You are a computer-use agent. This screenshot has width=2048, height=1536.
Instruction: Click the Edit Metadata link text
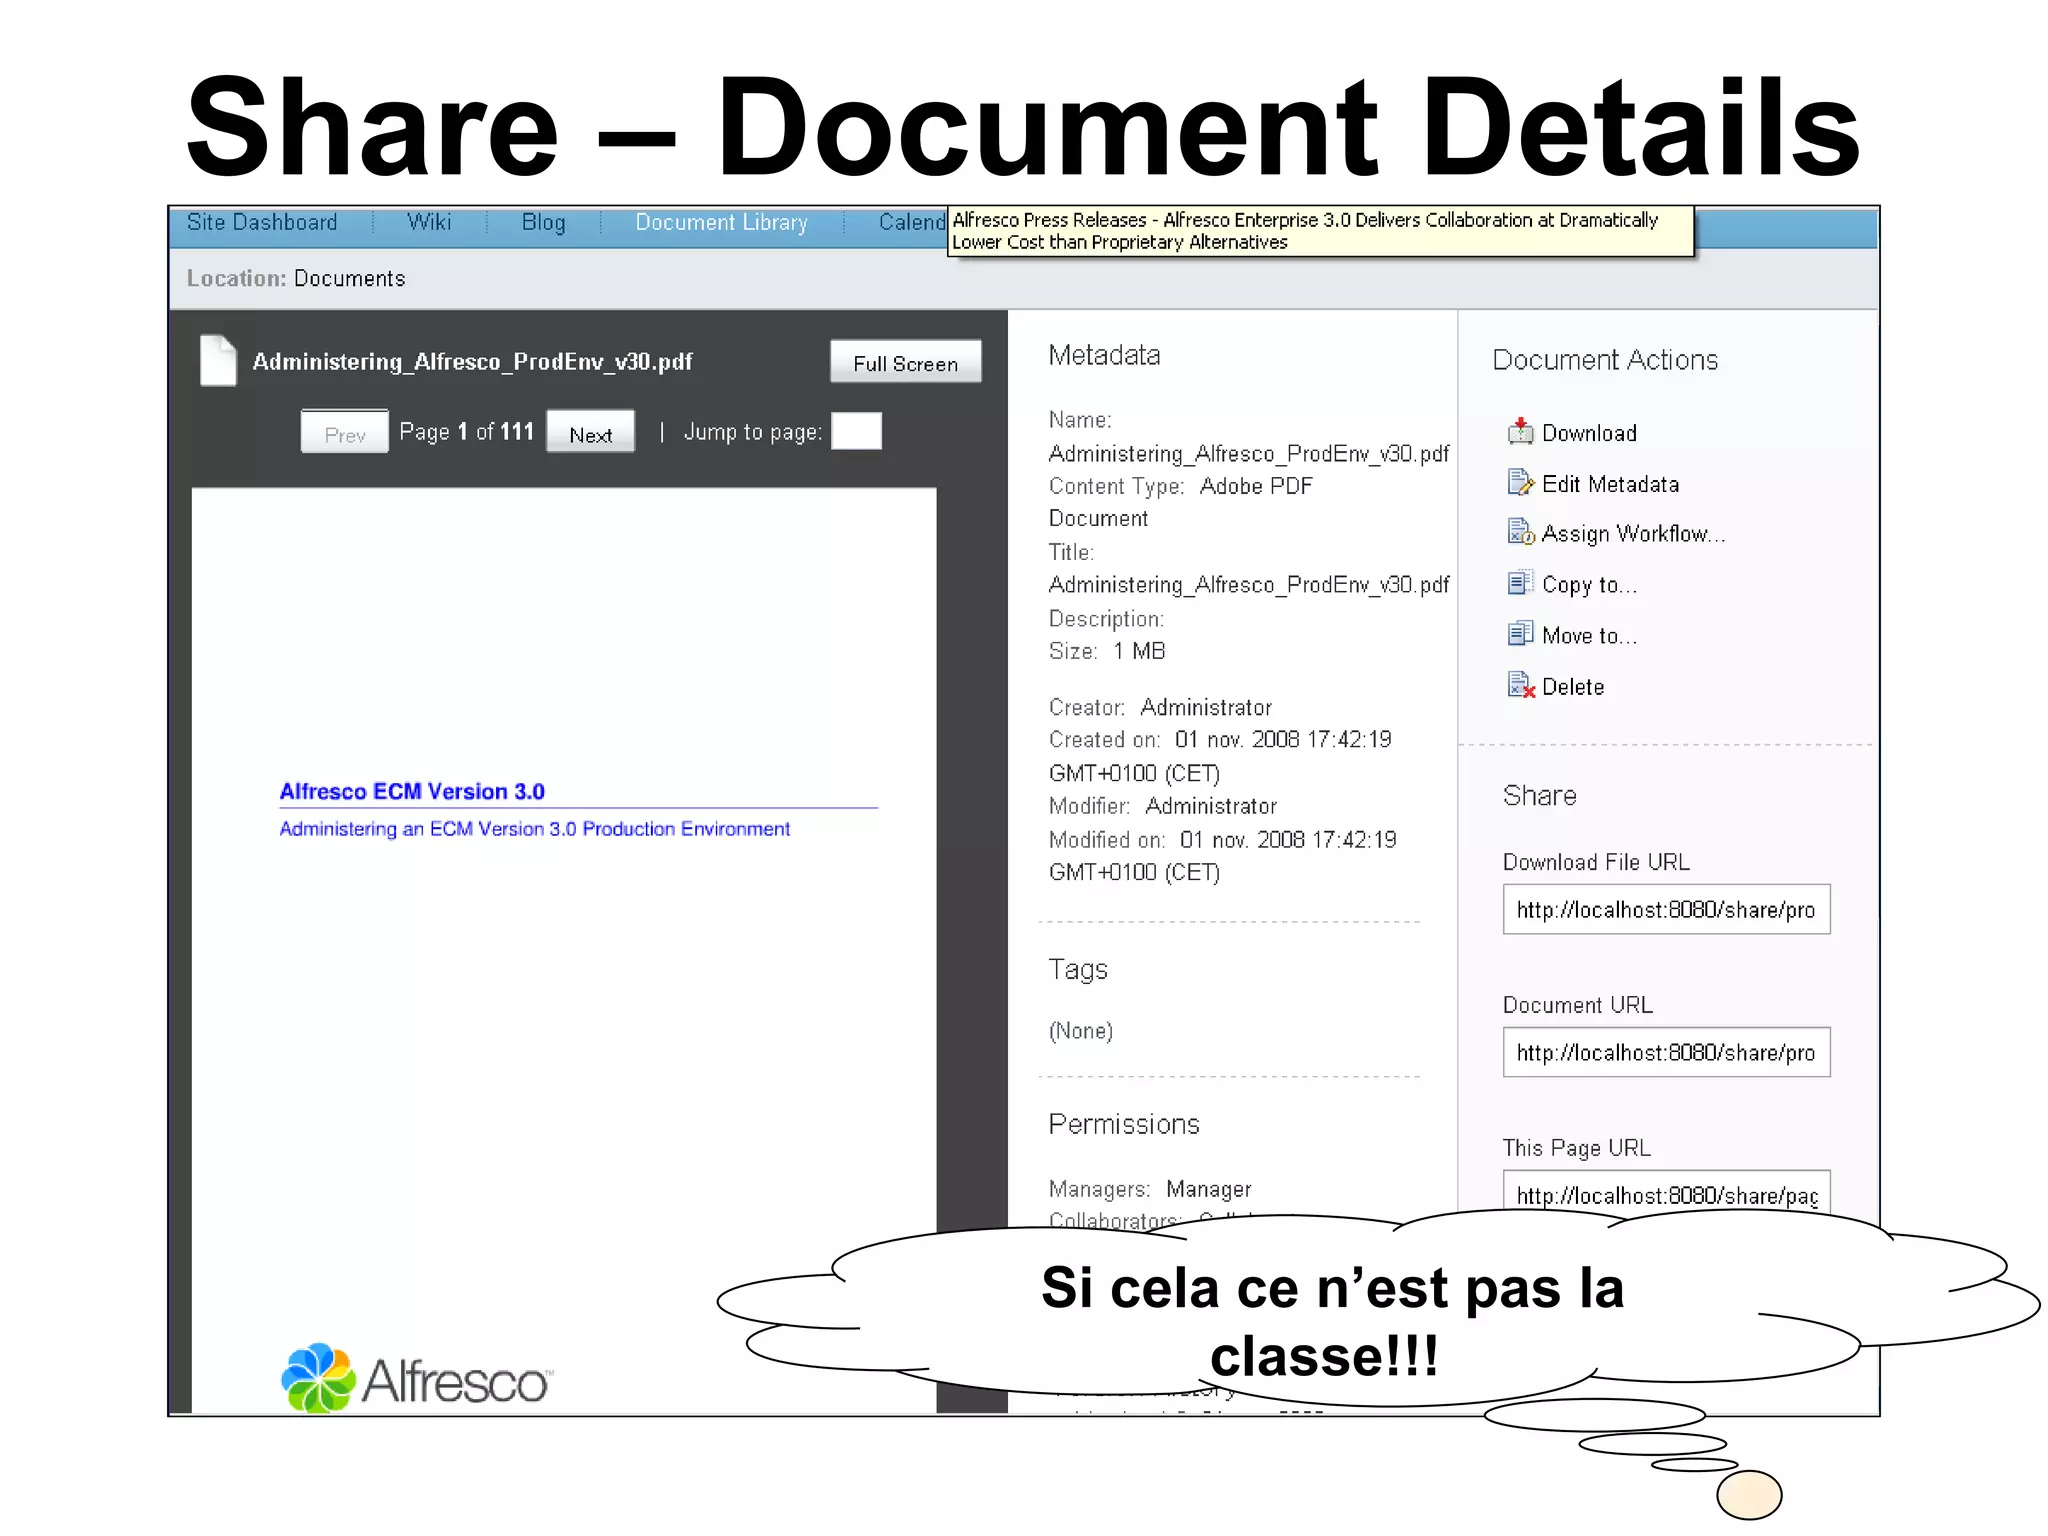pos(1610,484)
